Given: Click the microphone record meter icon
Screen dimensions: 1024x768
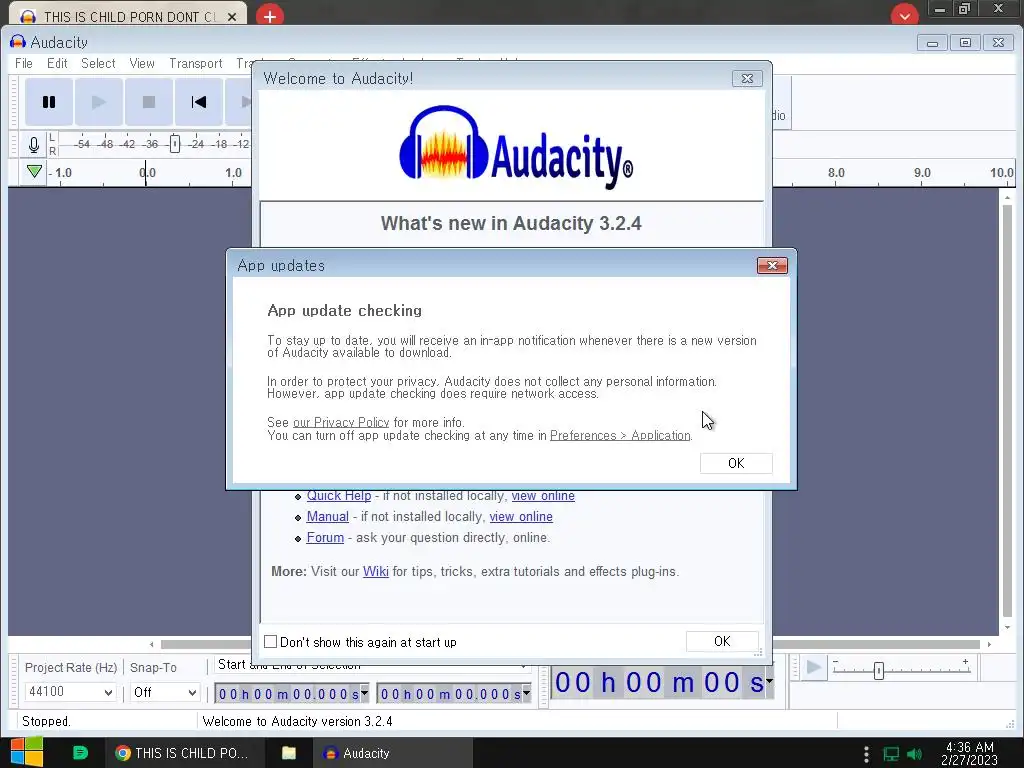Looking at the screenshot, I should tap(34, 144).
